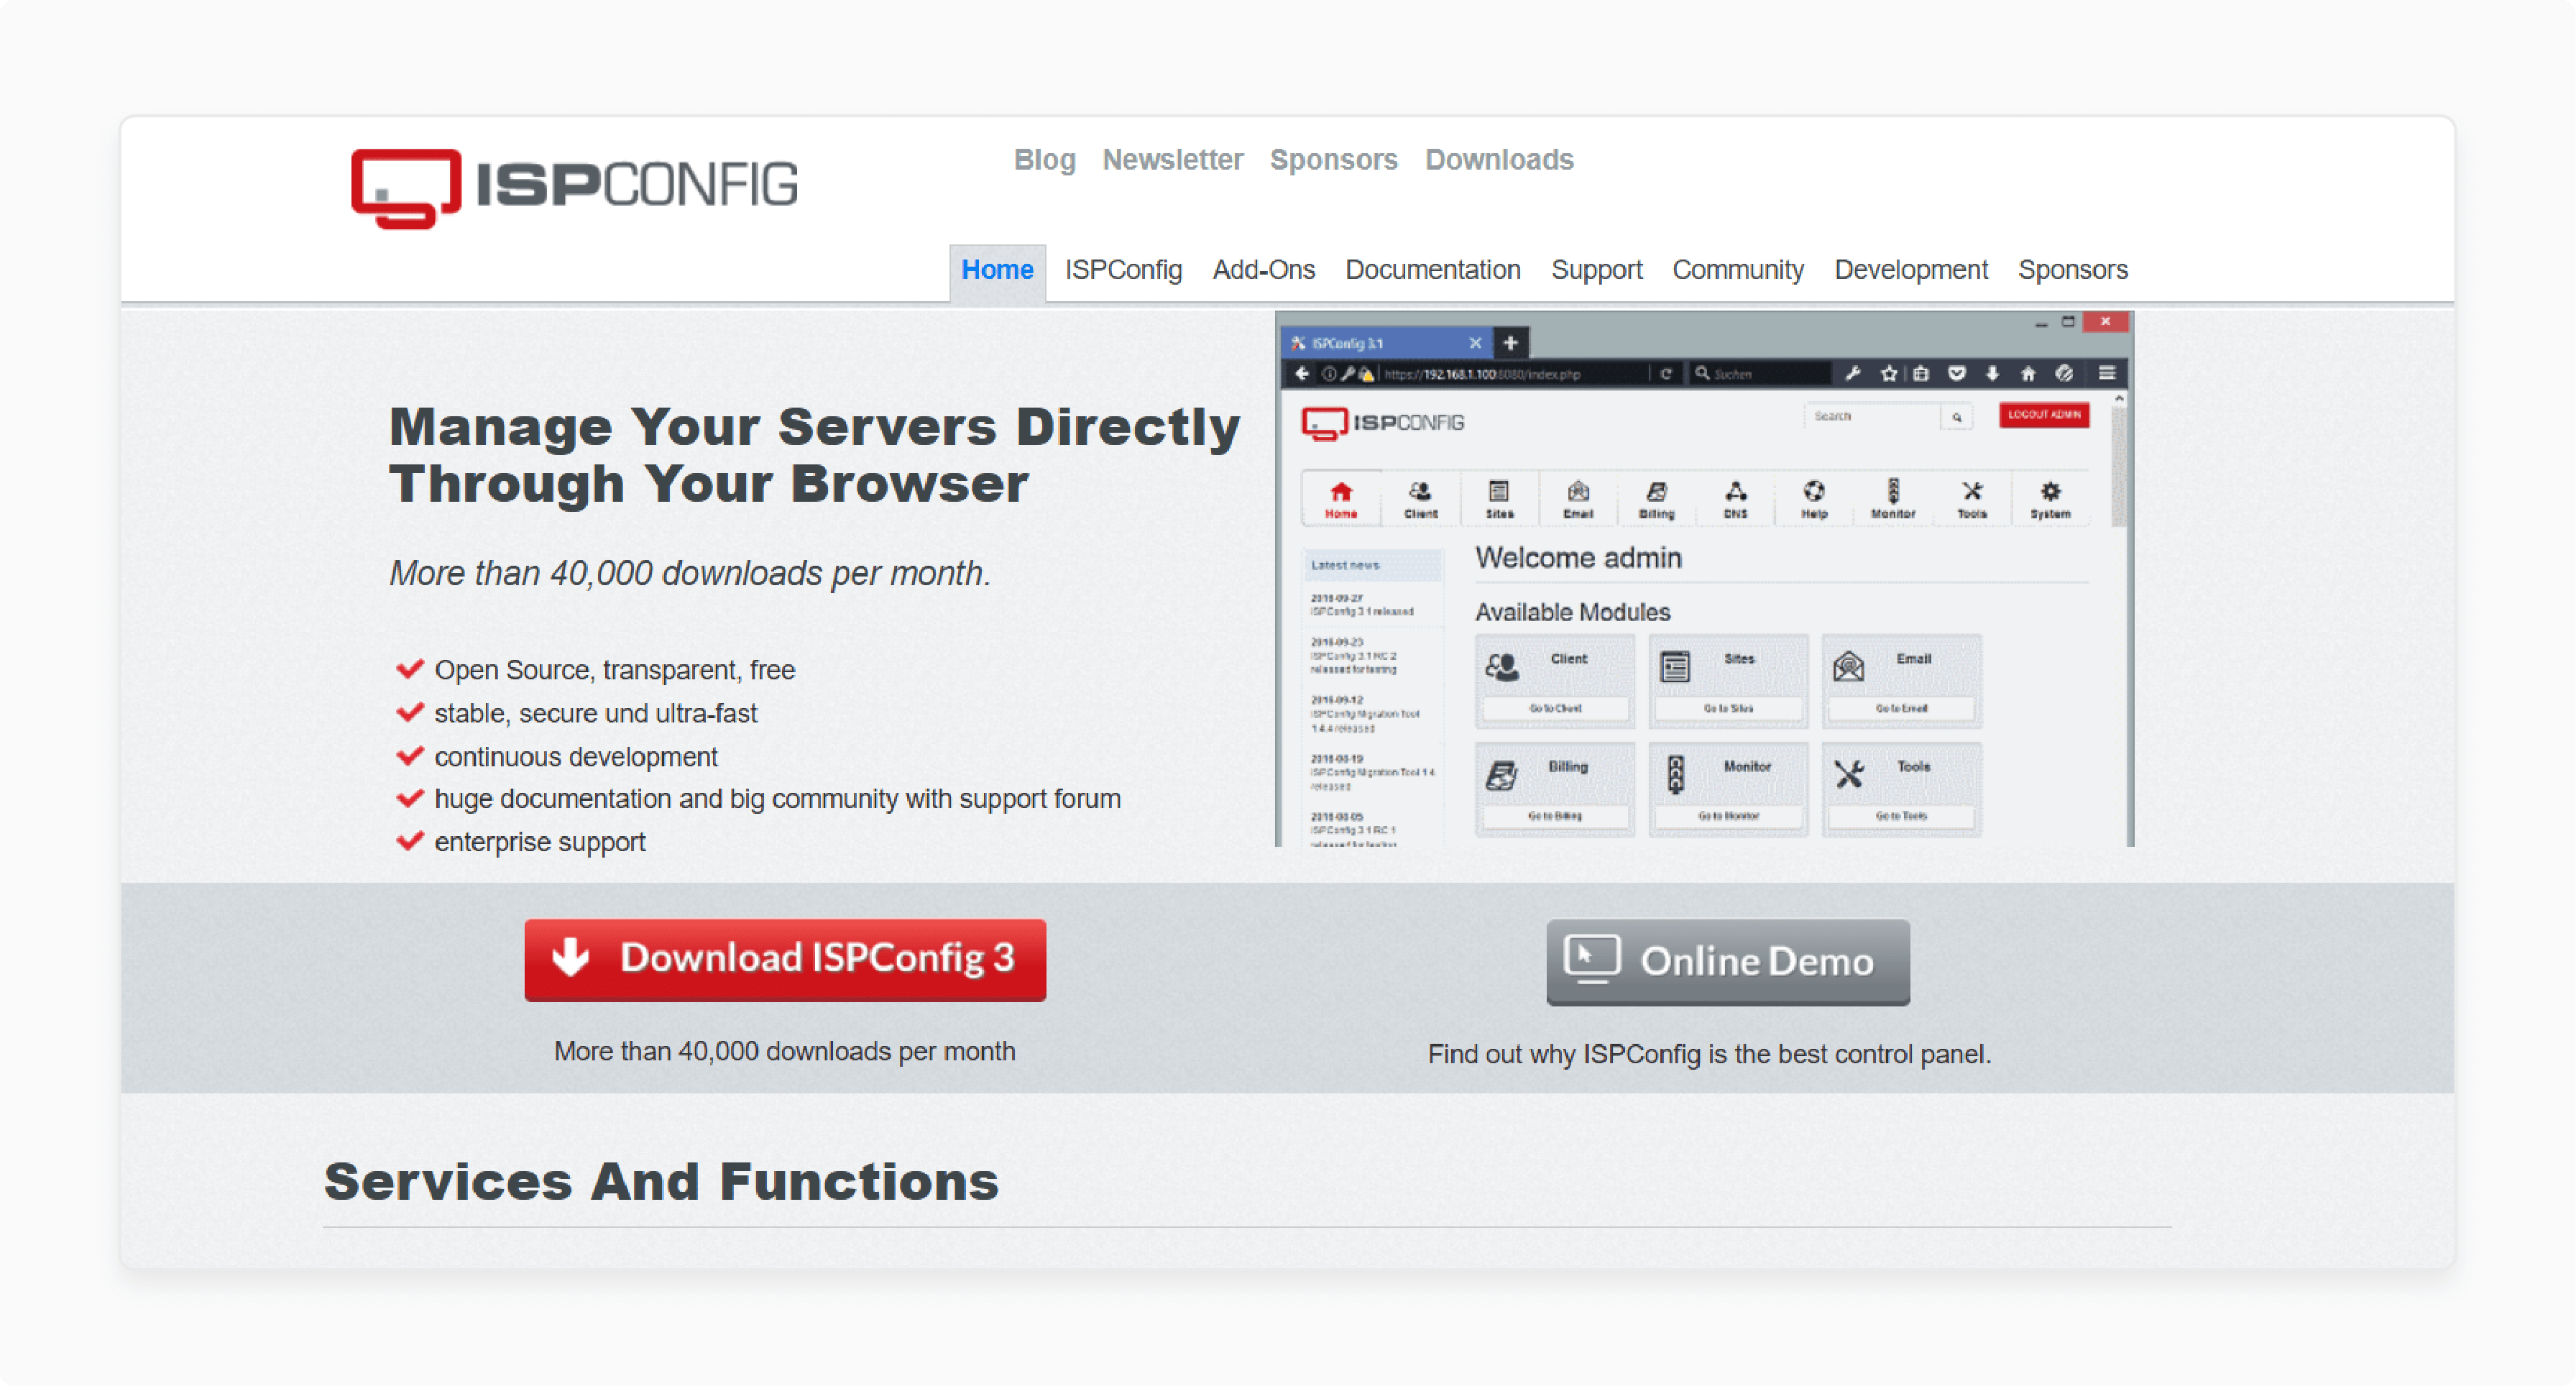This screenshot has height=1386, width=2576.
Task: Click the Monitor module card icon under Available Modules
Action: 1675,774
